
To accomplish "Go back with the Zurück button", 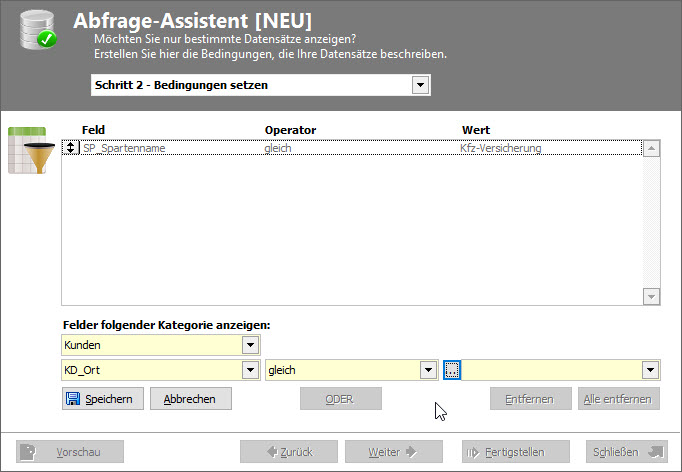I will point(286,452).
